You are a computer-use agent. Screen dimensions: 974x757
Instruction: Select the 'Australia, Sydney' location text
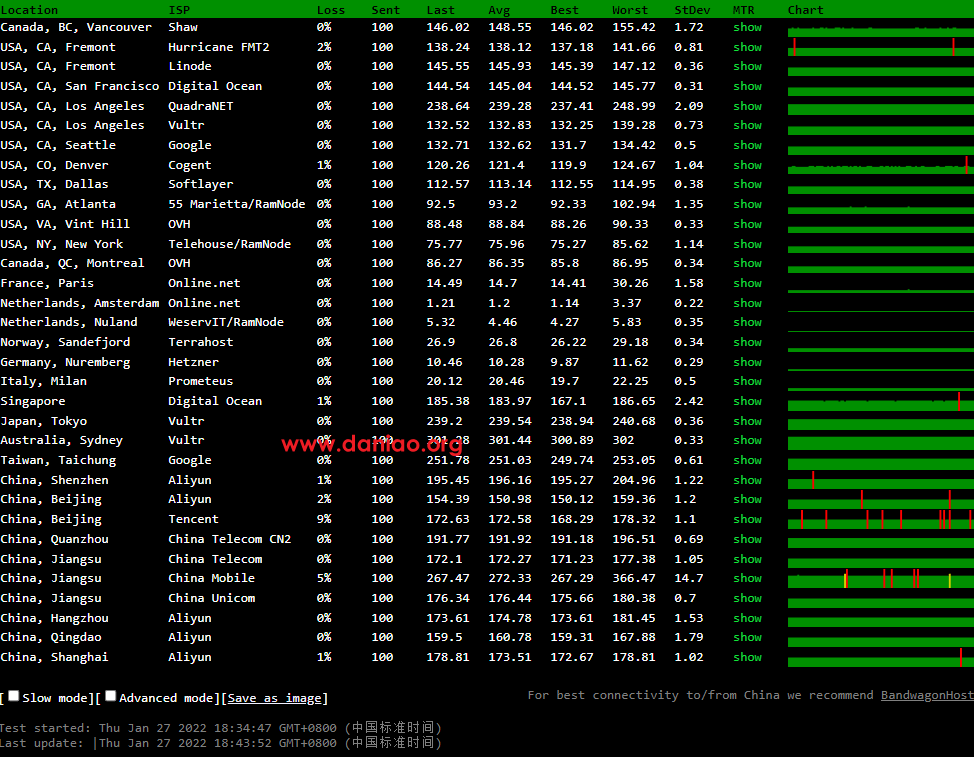61,440
